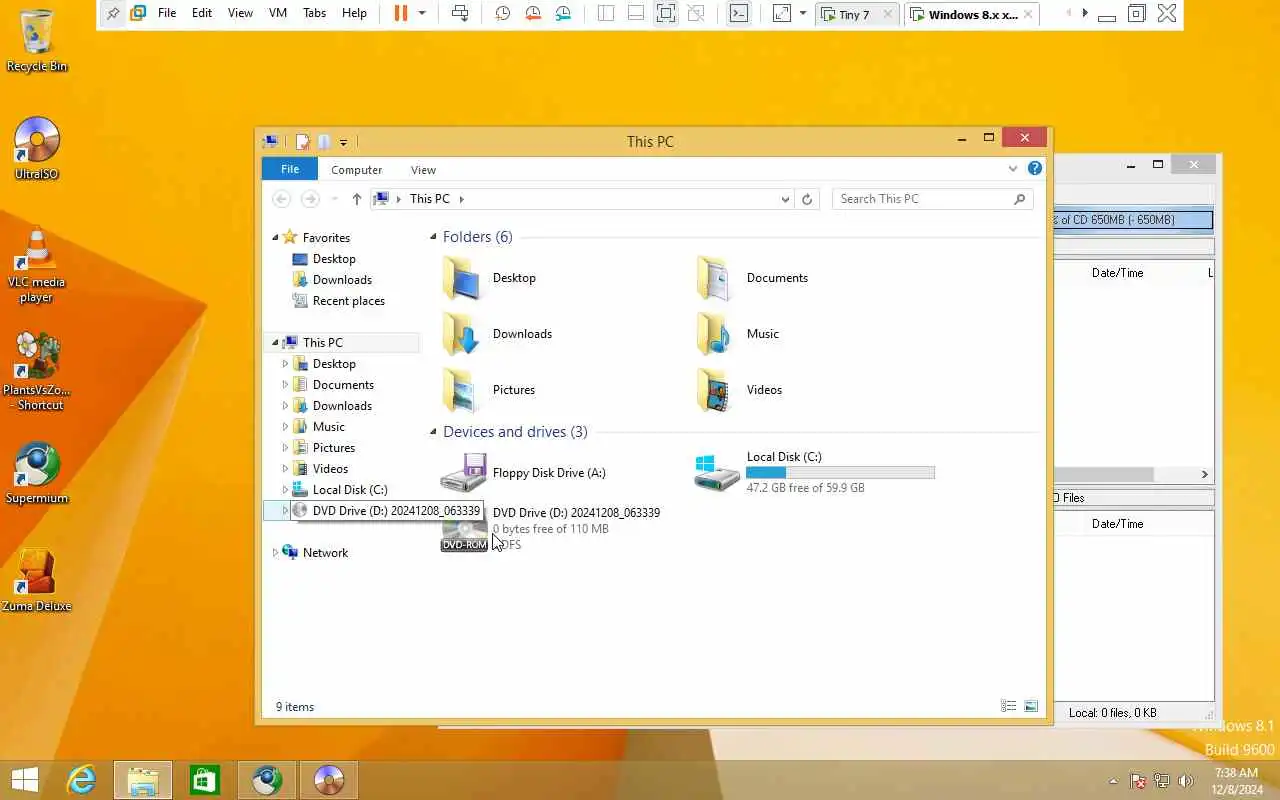Select the Videos folder in main pane
1280x800 pixels.
point(740,390)
